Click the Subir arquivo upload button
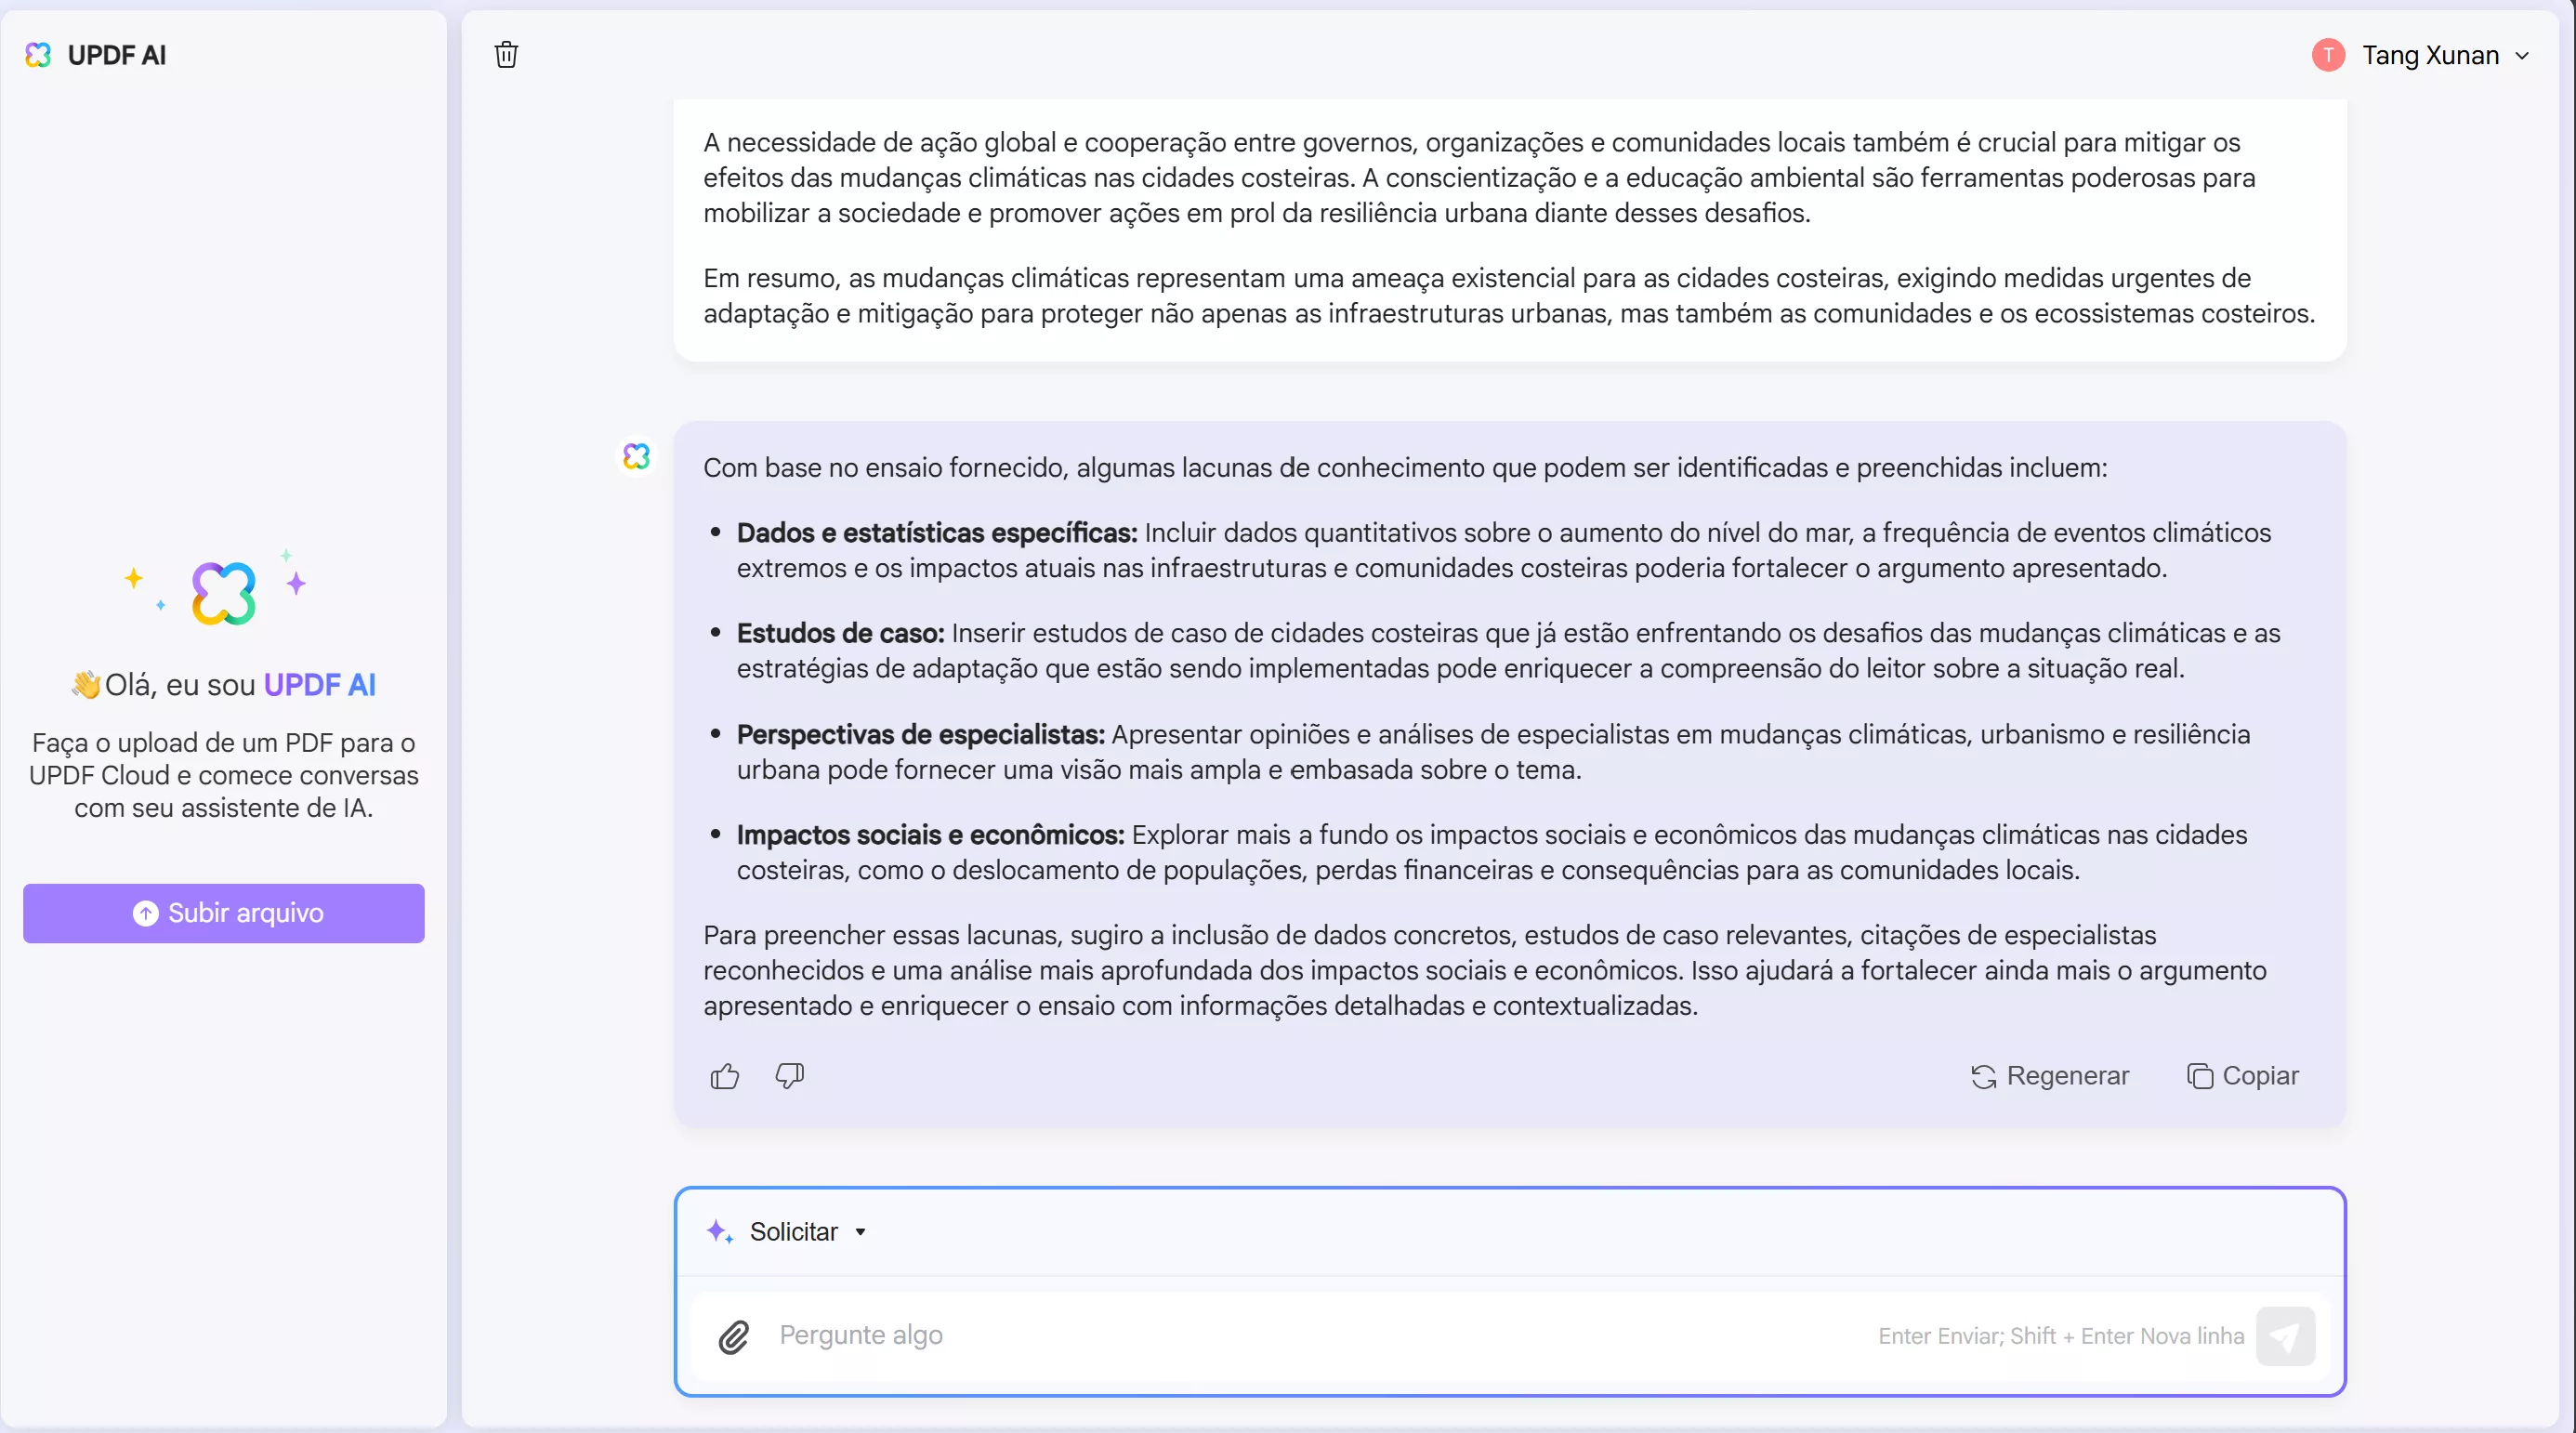This screenshot has height=1433, width=2576. [x=223, y=913]
